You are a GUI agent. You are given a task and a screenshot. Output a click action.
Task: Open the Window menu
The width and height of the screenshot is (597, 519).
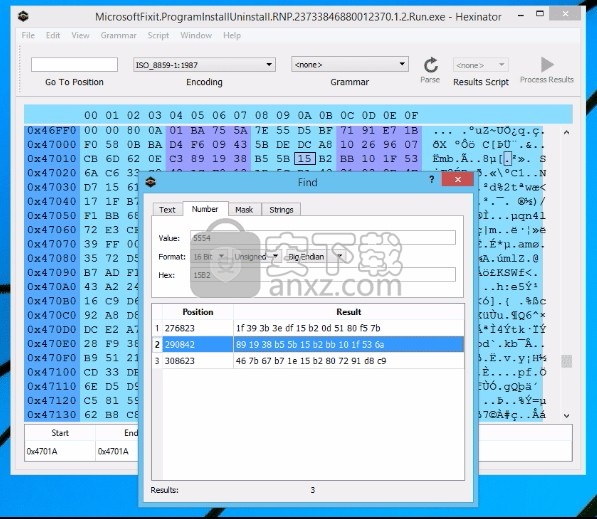tap(196, 35)
